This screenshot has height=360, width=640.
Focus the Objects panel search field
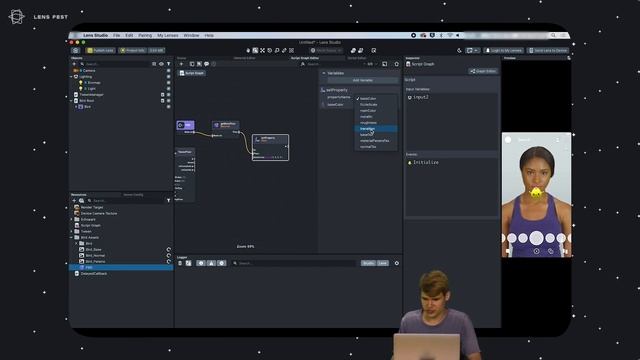(x=115, y=64)
